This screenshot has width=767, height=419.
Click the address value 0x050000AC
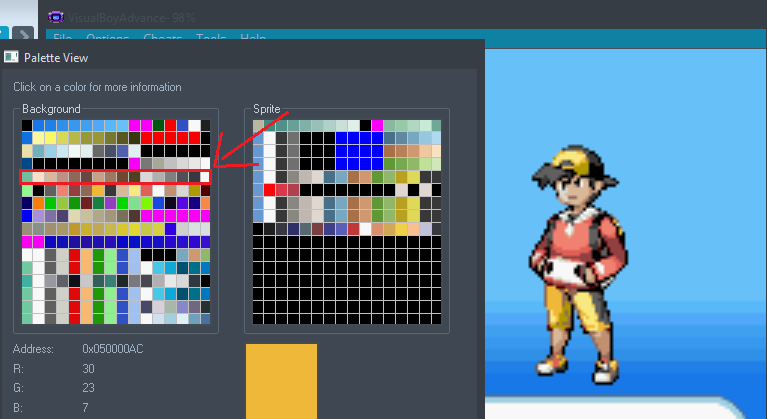113,349
